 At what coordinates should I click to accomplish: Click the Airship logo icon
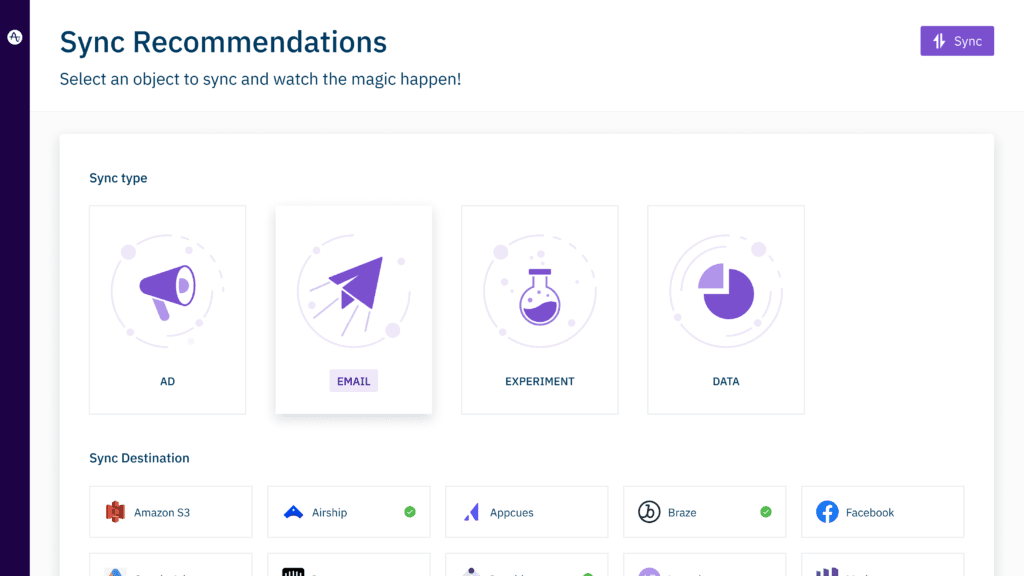[293, 512]
